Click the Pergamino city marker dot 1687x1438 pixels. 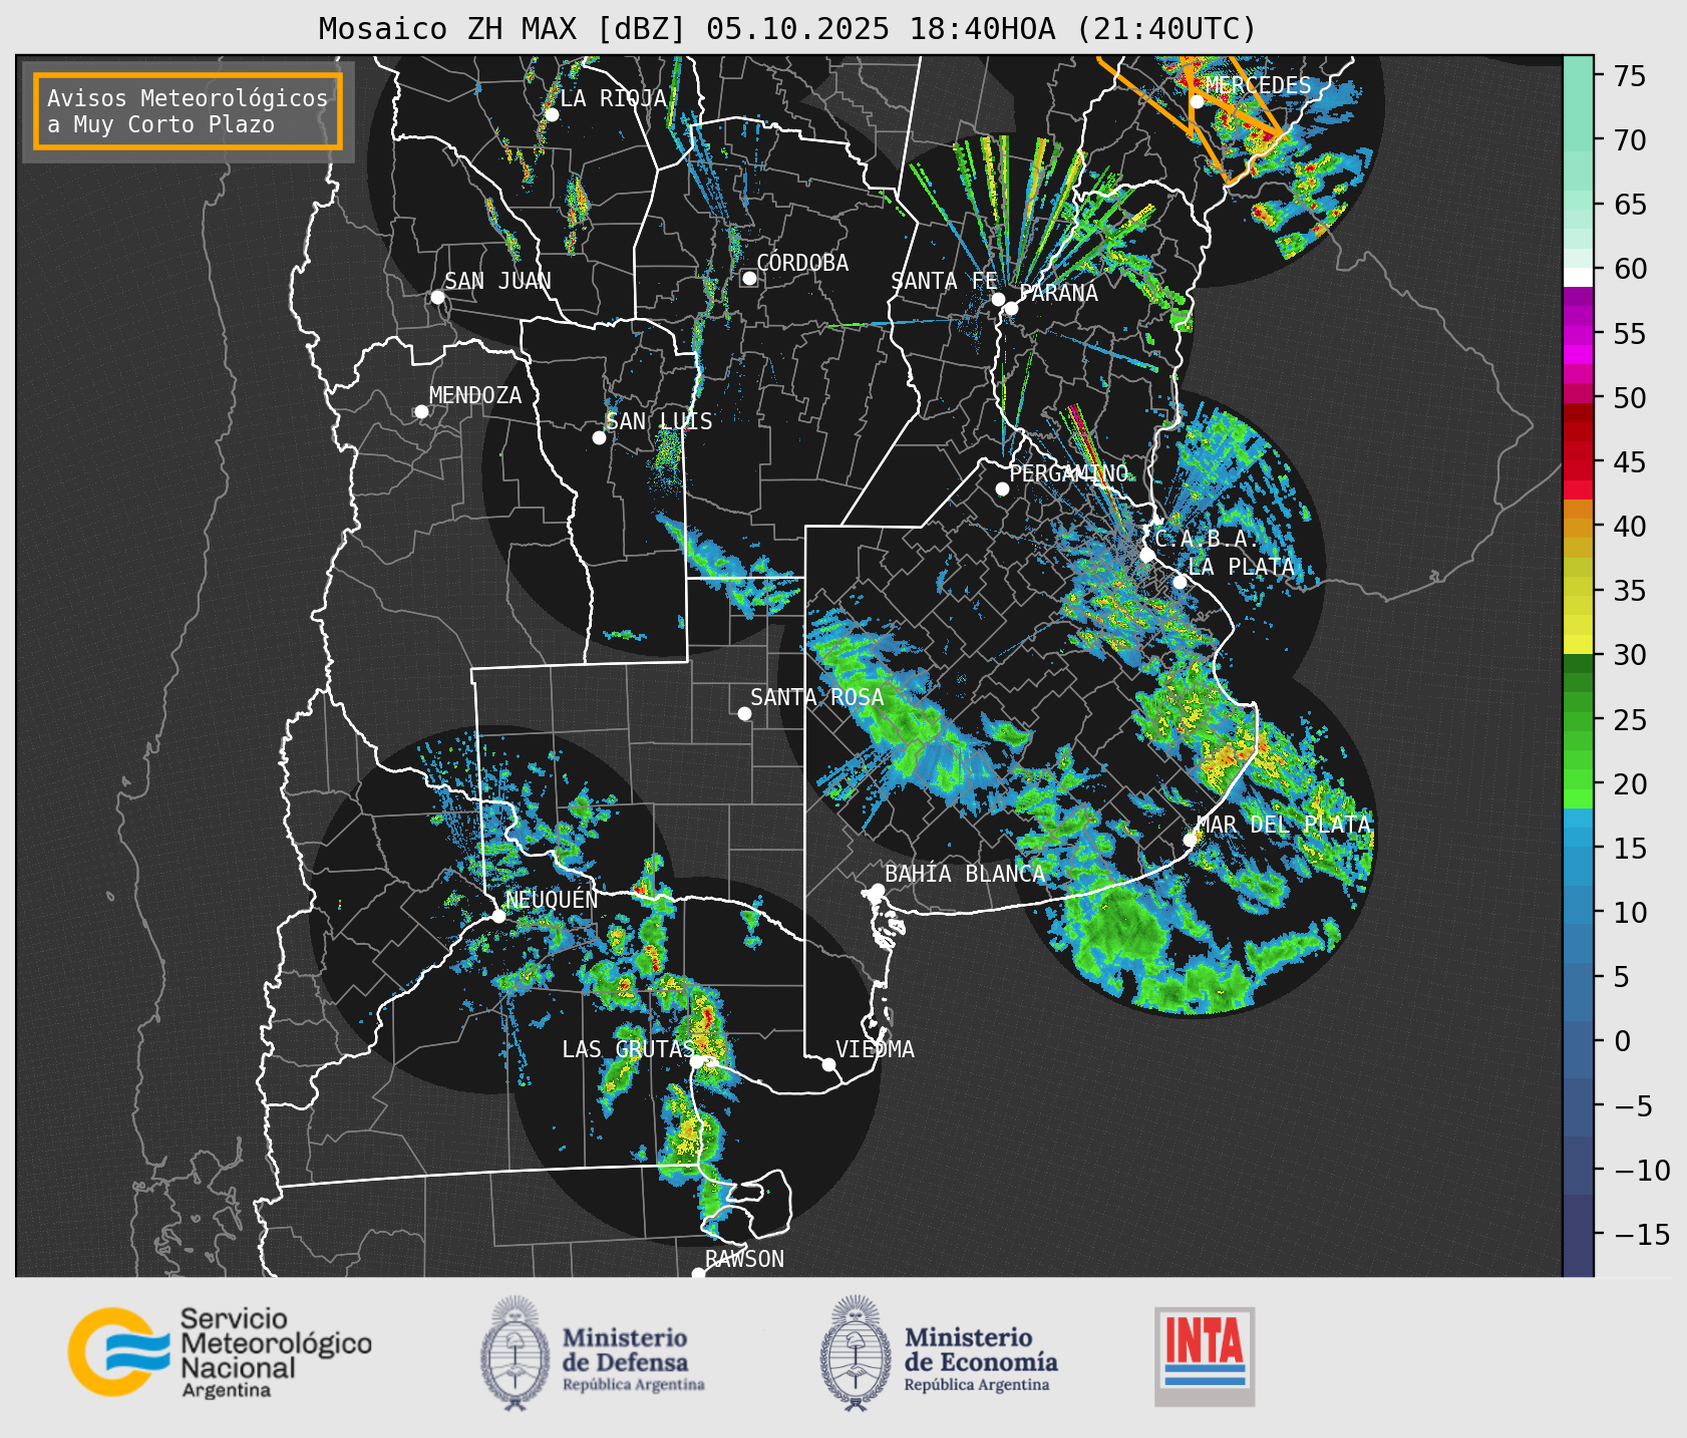point(1002,489)
